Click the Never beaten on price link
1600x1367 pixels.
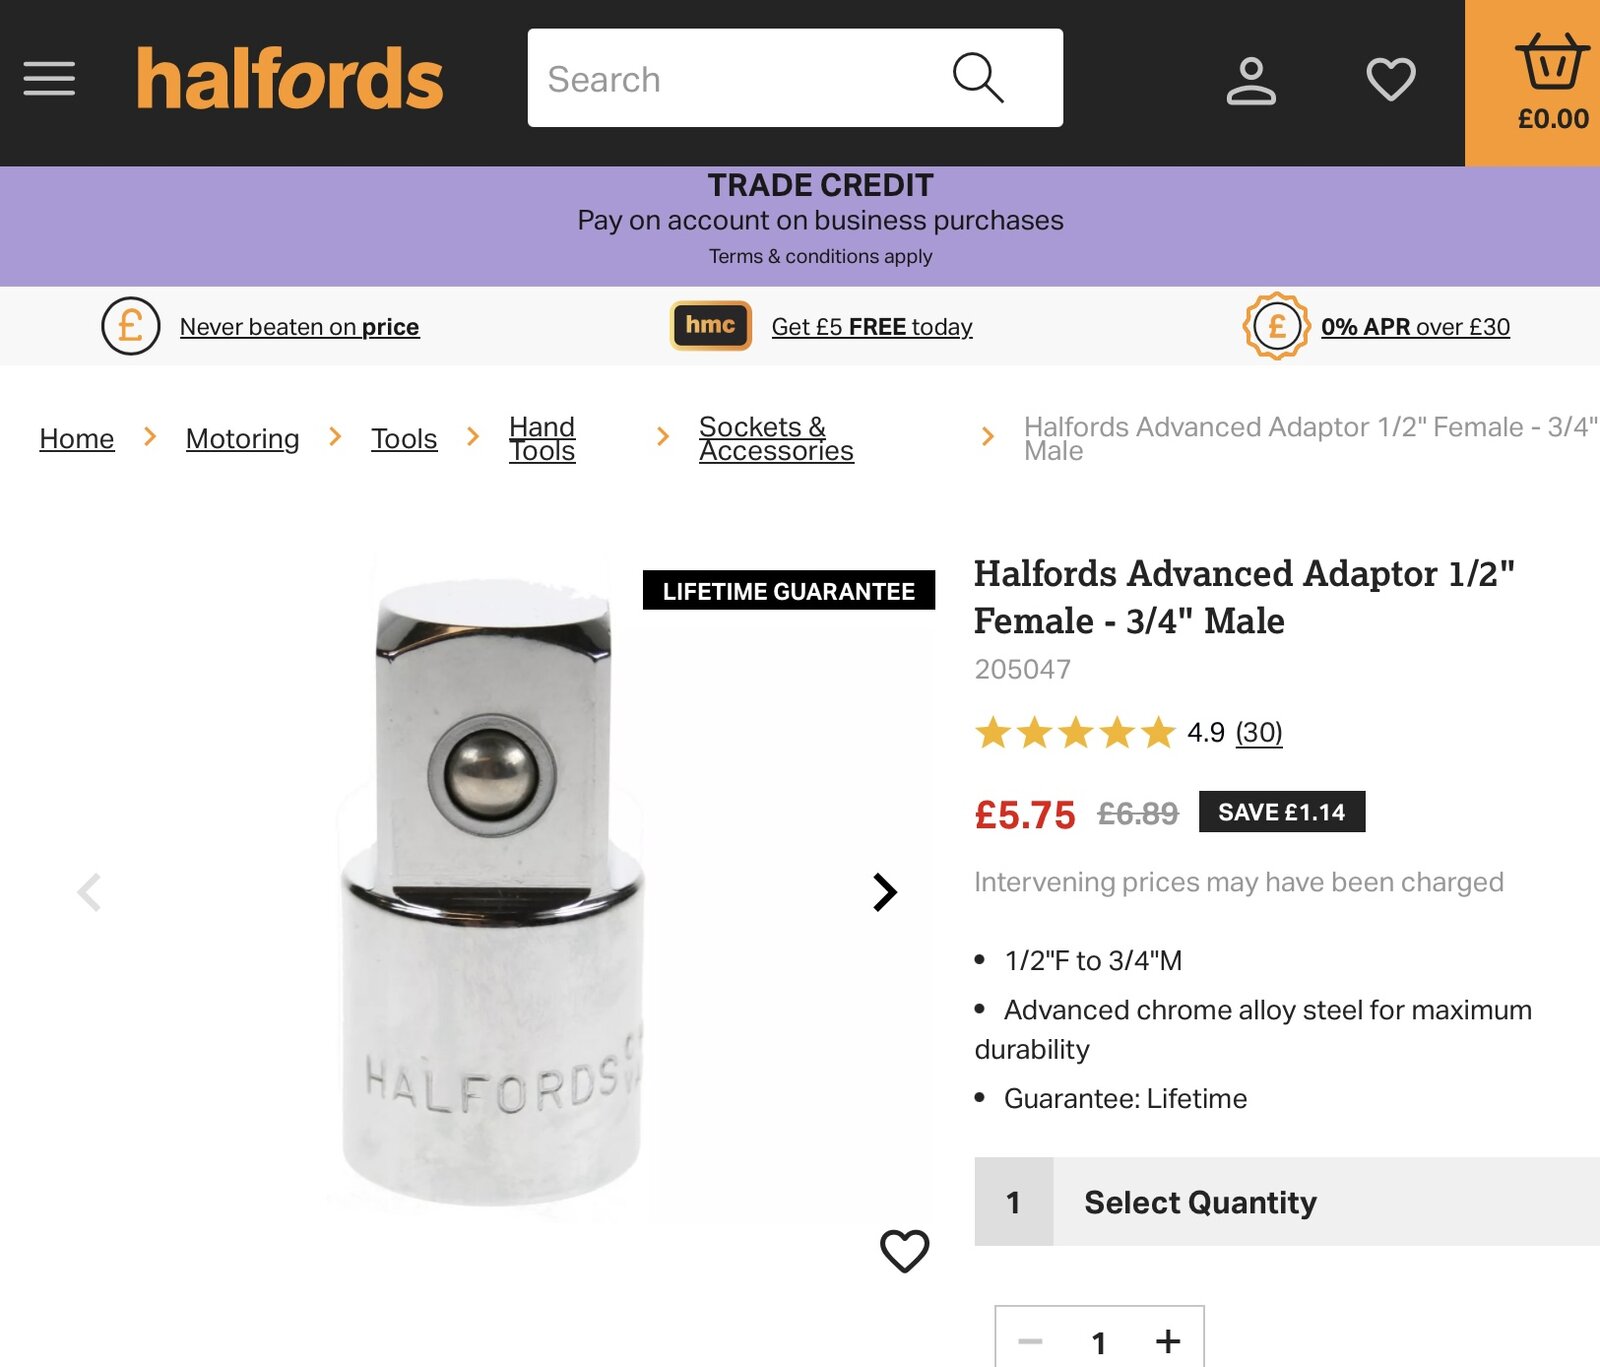pos(299,327)
